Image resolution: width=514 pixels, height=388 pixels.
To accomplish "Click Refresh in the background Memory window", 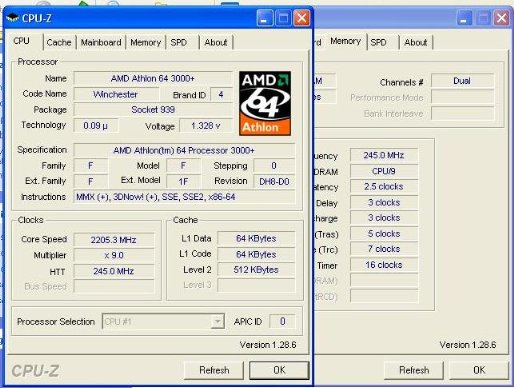I will pyautogui.click(x=414, y=370).
